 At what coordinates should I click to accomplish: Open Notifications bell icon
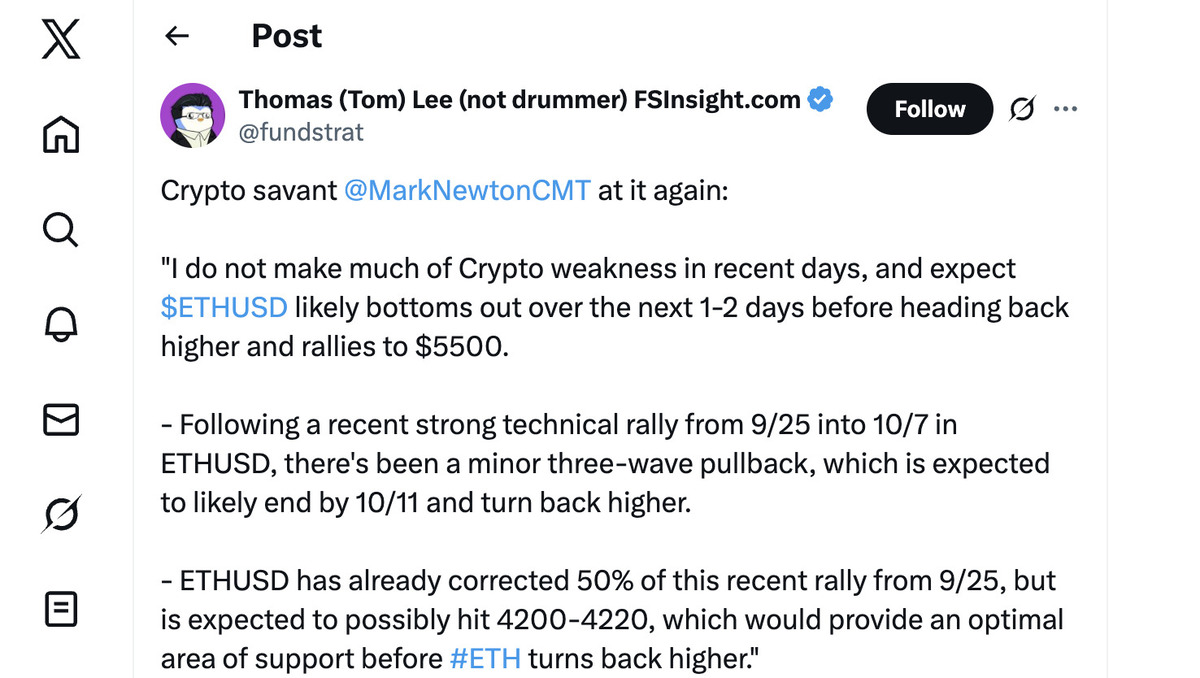coord(61,325)
